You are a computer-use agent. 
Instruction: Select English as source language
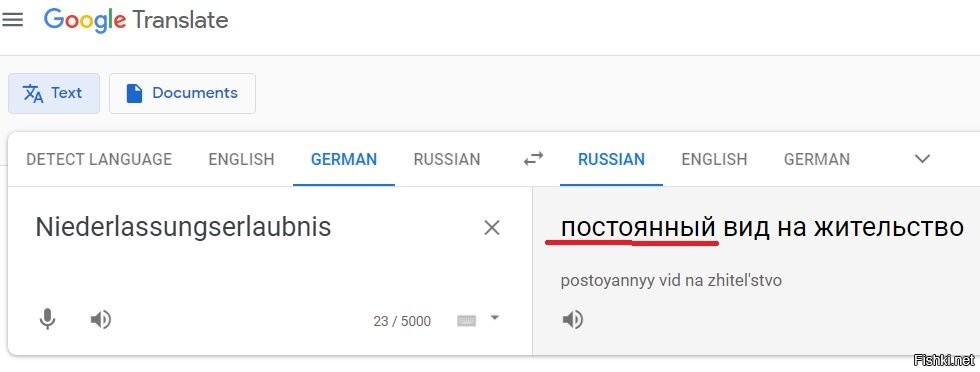click(x=241, y=159)
